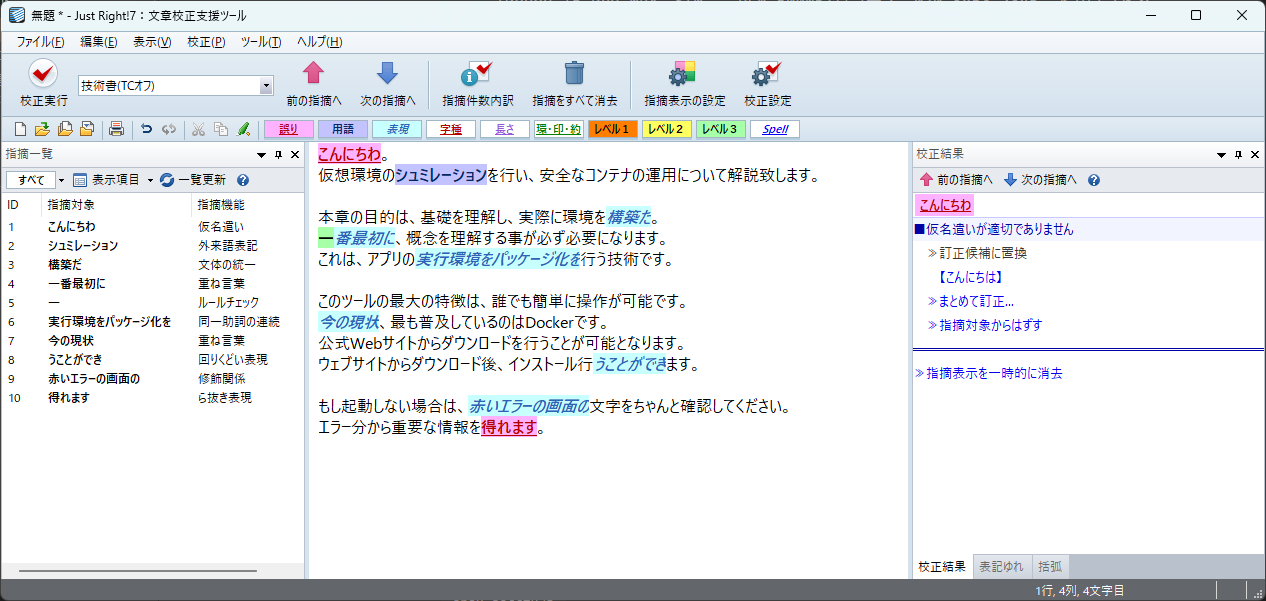Screen dimensions: 1266x601
Task: Open the 校正(P) menu
Action: coord(206,42)
